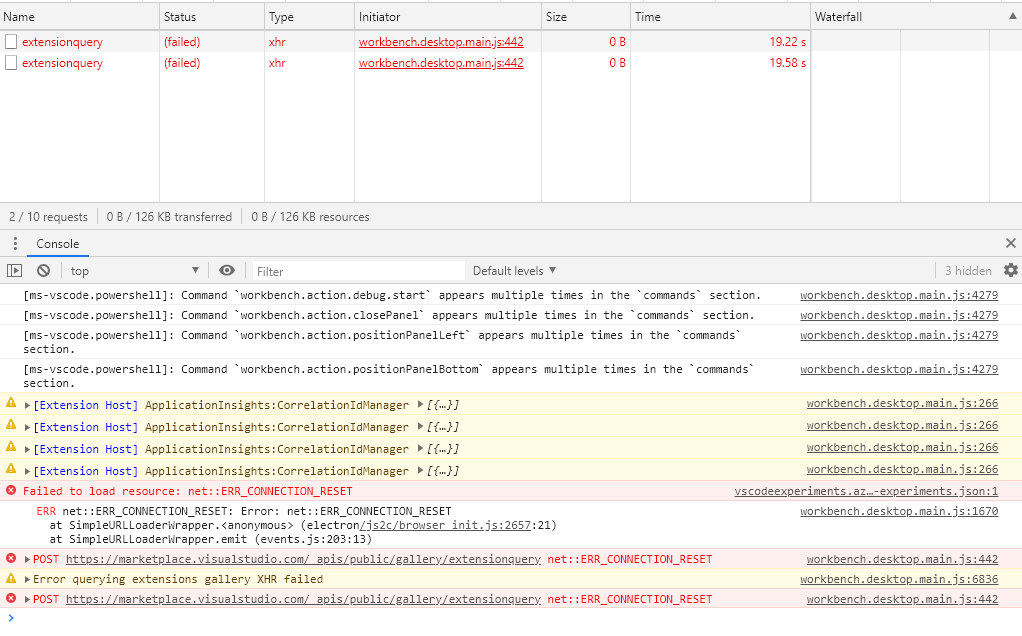The height and width of the screenshot is (636, 1022).
Task: Click the 0 B / 126 KB resources summary
Action: 310,217
